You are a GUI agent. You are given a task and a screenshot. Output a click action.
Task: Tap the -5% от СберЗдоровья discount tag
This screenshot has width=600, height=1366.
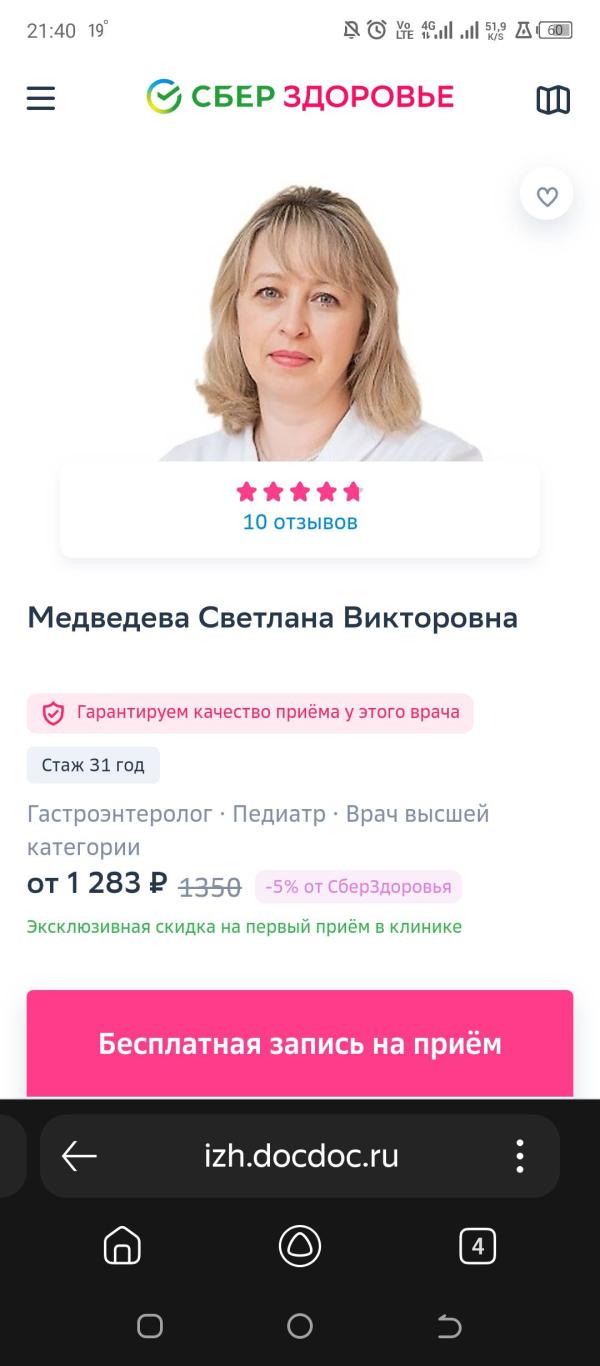point(358,886)
